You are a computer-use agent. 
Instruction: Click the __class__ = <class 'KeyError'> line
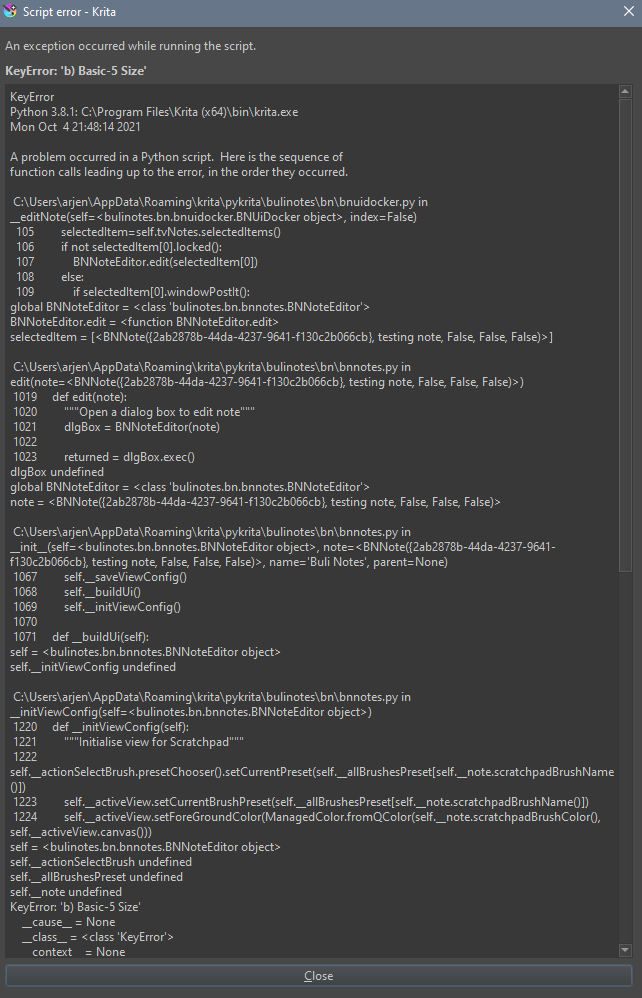coord(97,937)
